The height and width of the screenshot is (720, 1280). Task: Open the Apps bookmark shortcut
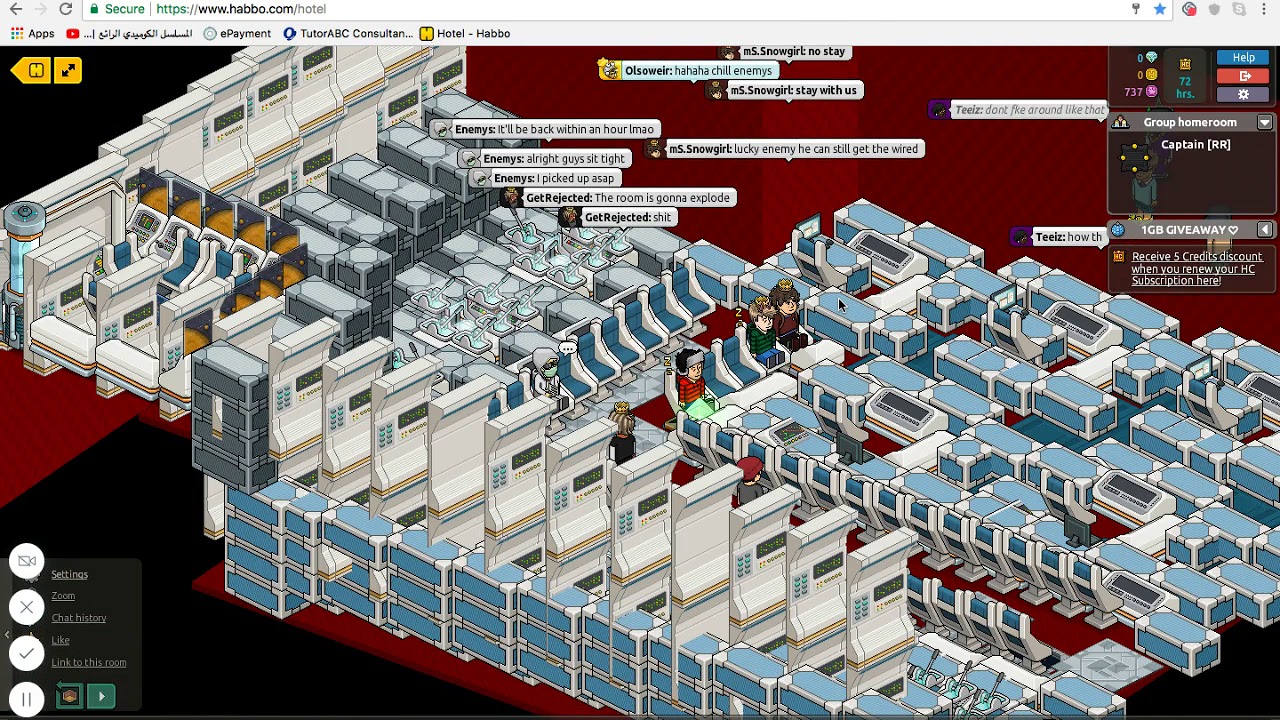coord(32,33)
